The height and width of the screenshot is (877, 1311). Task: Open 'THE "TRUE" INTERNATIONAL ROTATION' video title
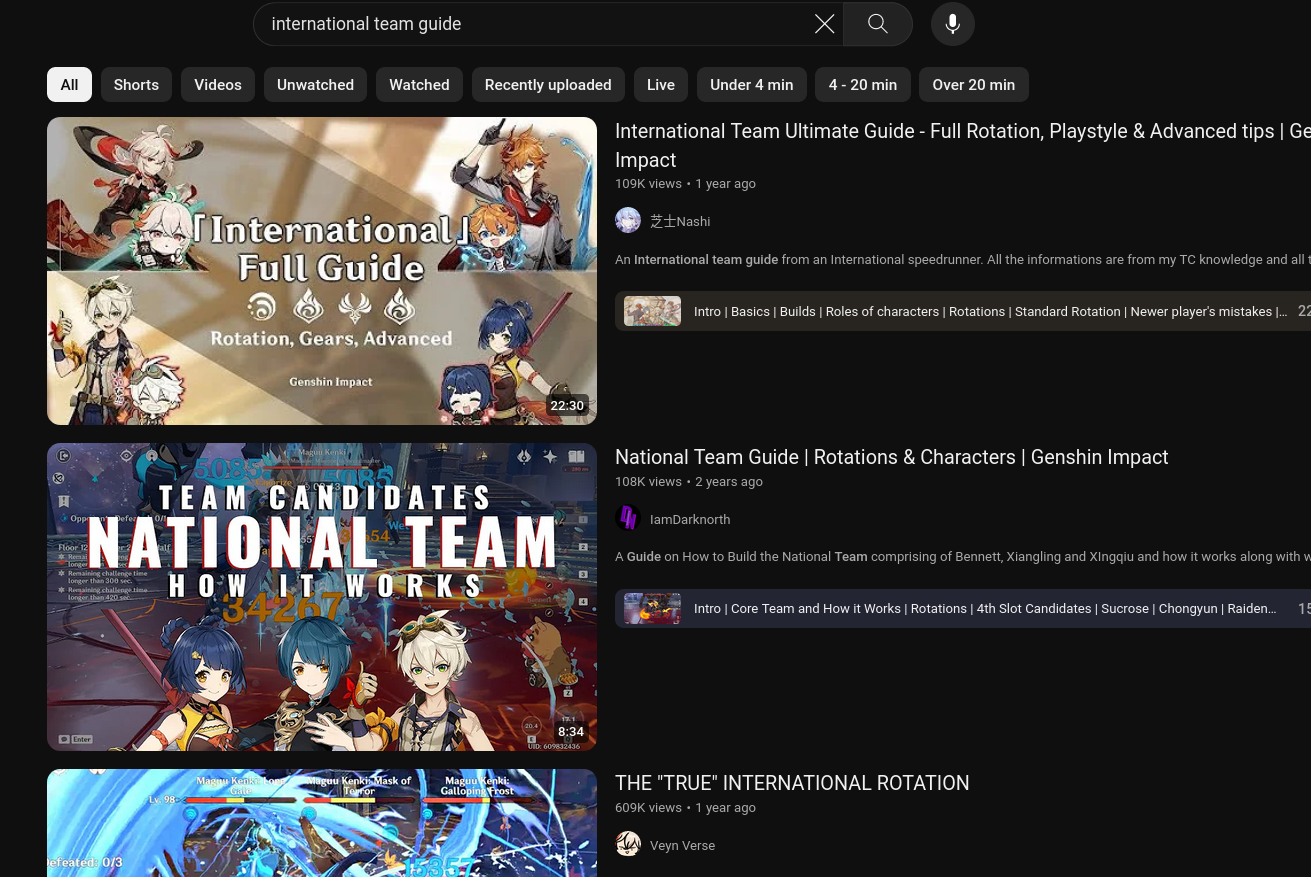[792, 783]
